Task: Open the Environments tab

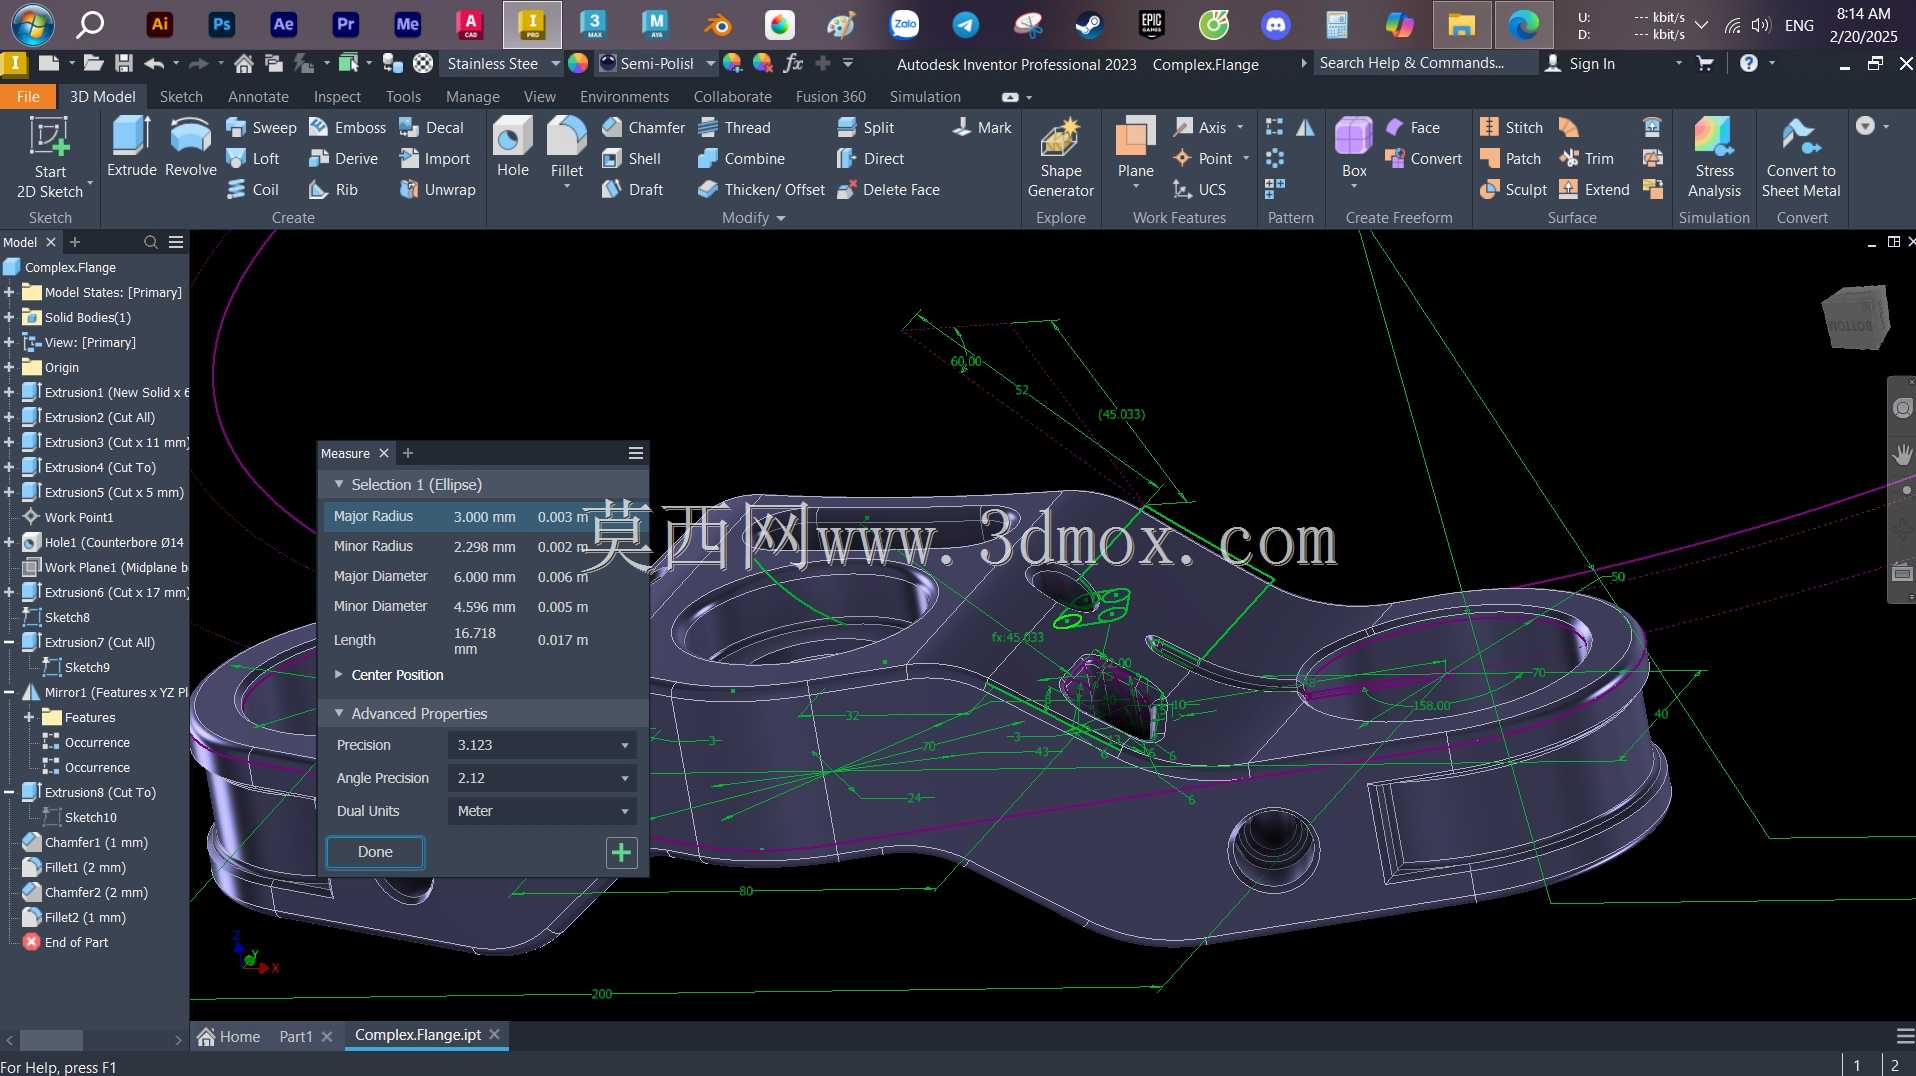Action: [624, 96]
